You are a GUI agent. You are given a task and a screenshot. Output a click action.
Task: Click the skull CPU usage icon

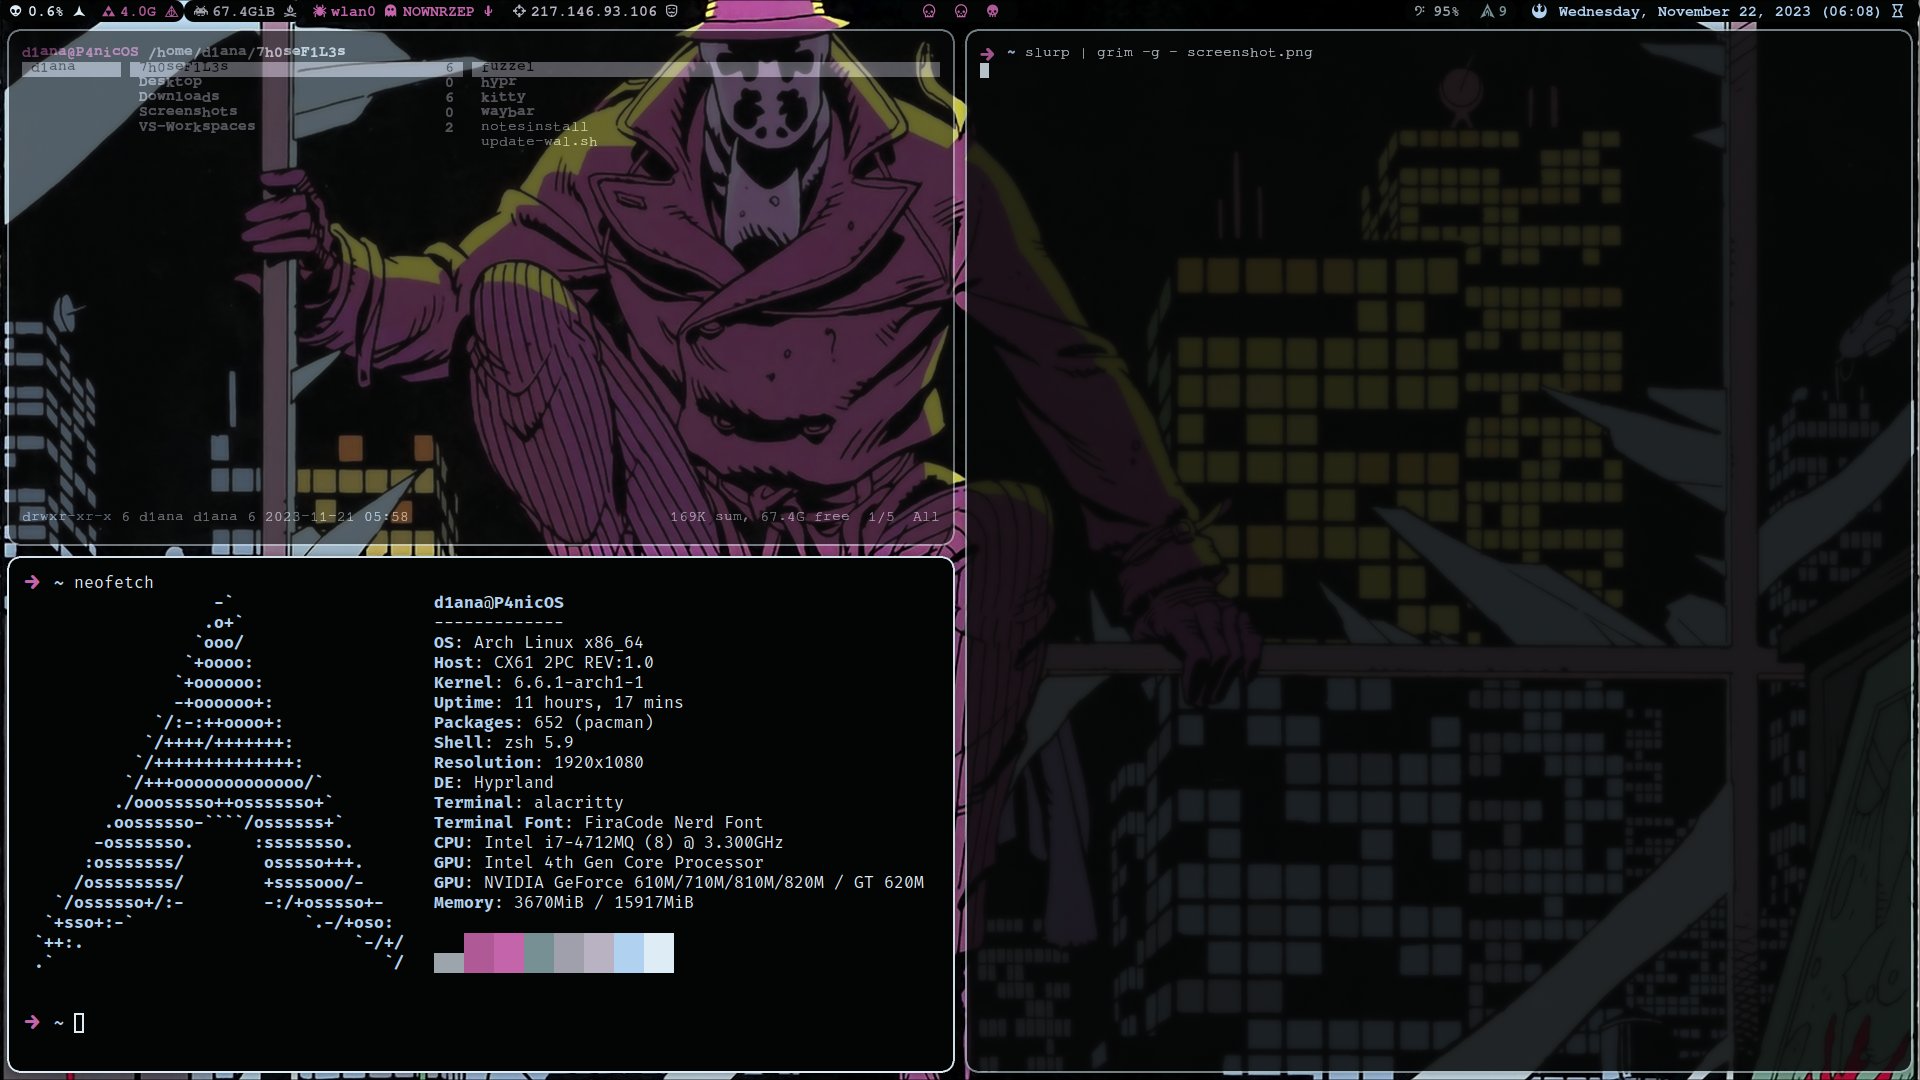(x=16, y=11)
